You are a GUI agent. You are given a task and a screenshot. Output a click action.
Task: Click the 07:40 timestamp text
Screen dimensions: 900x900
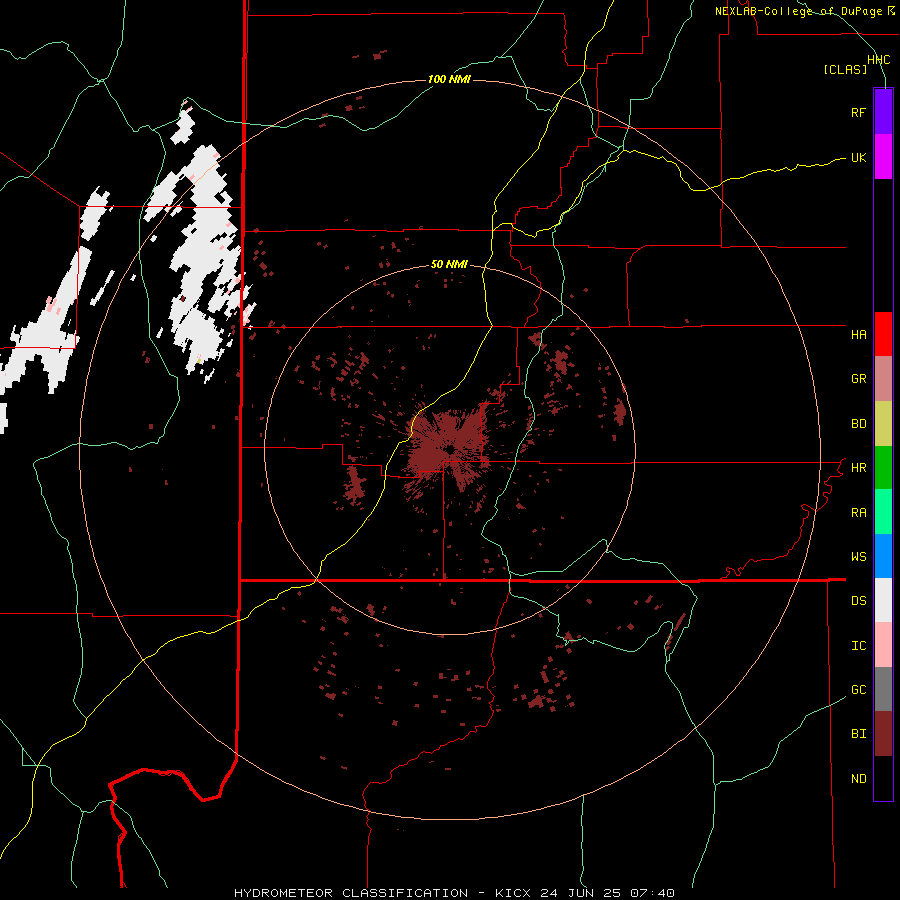[652, 893]
